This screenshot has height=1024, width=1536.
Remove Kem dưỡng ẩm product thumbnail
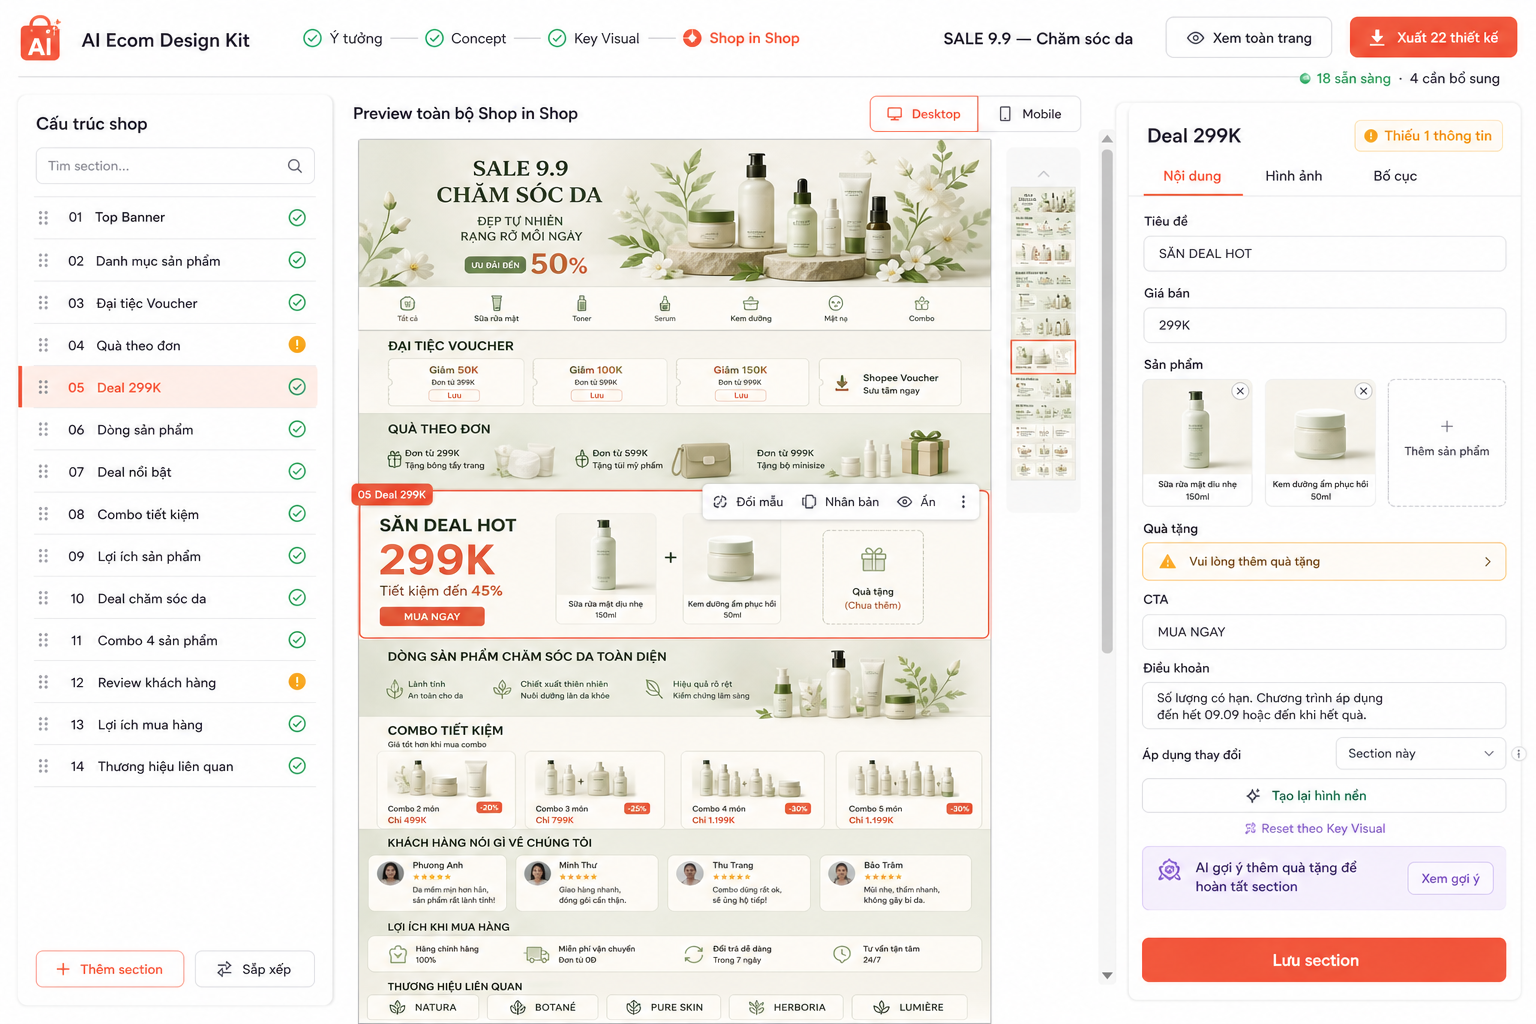[x=1363, y=391]
